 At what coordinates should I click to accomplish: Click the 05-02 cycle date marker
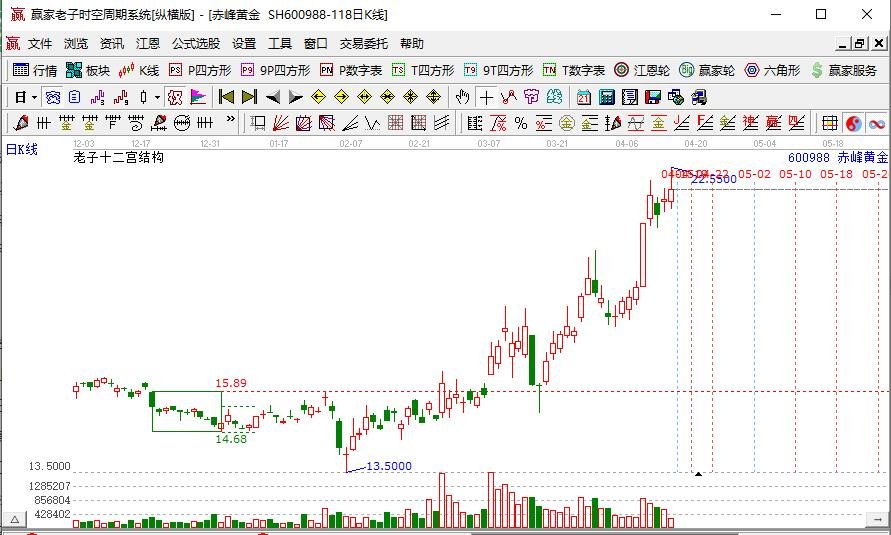[755, 174]
